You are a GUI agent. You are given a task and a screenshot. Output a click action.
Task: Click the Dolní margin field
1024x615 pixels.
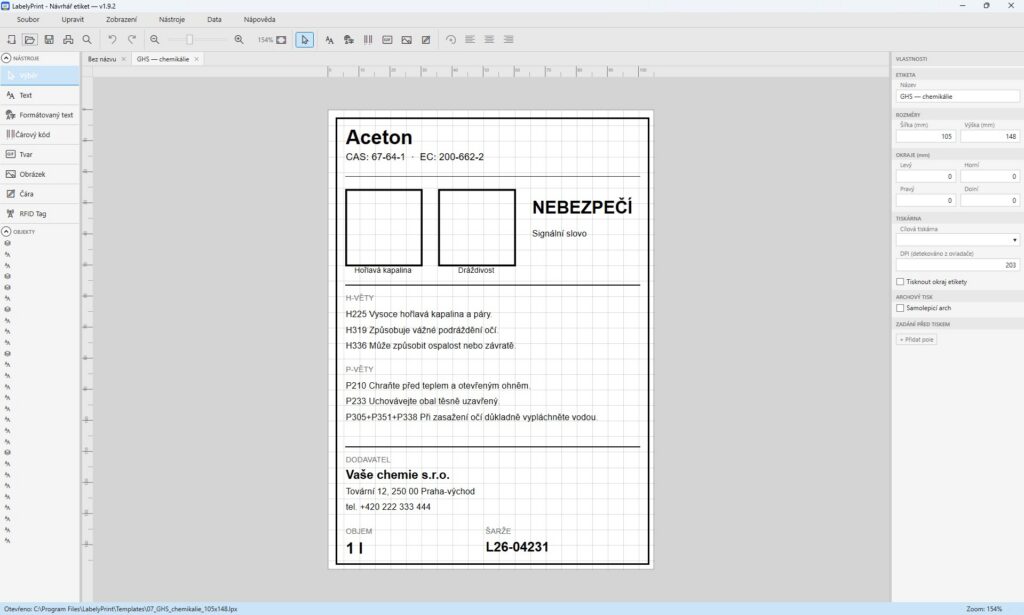[990, 200]
